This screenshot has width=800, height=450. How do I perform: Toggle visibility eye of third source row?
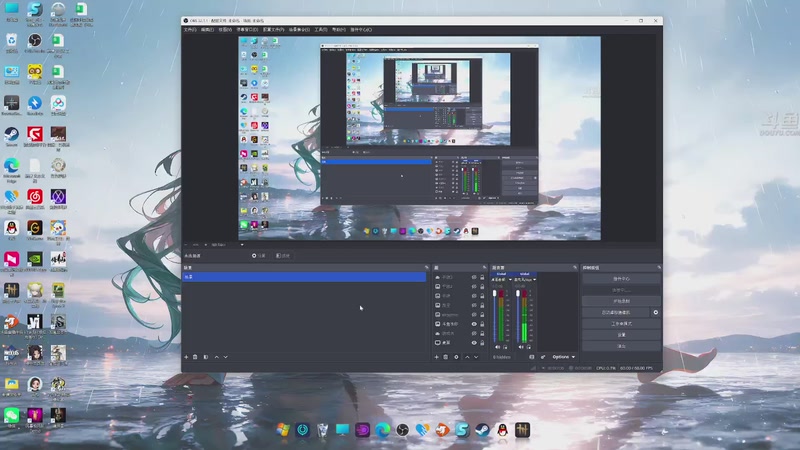[x=474, y=296]
